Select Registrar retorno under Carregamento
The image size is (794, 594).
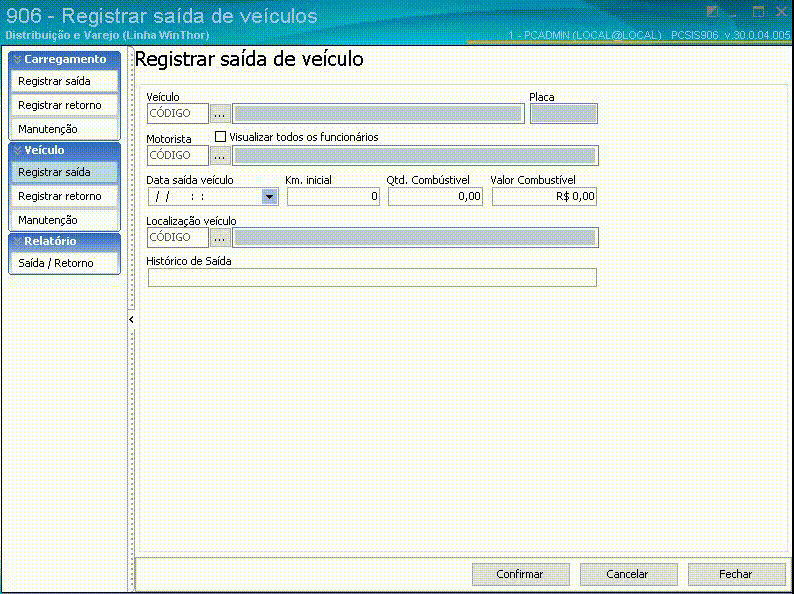tap(64, 105)
